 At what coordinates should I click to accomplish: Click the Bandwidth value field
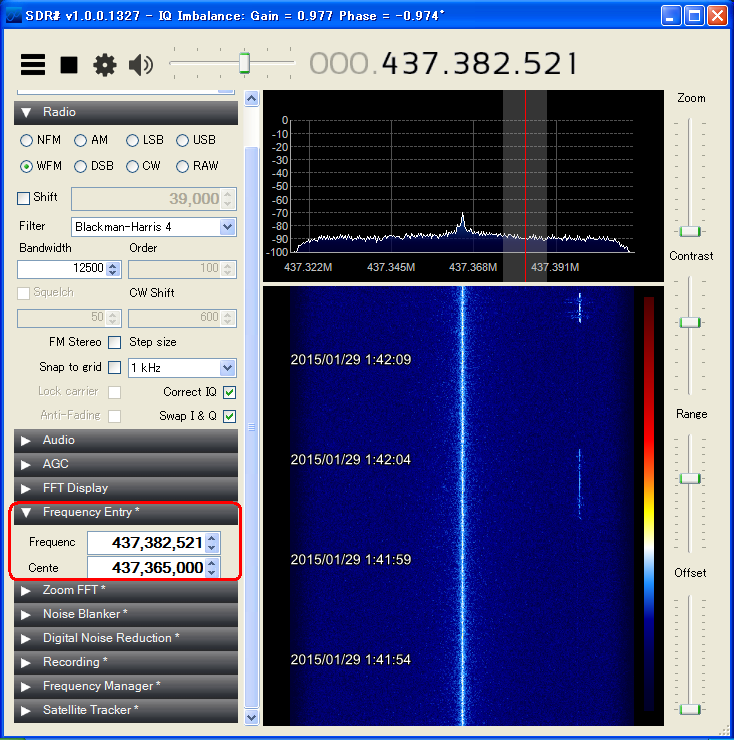point(62,269)
